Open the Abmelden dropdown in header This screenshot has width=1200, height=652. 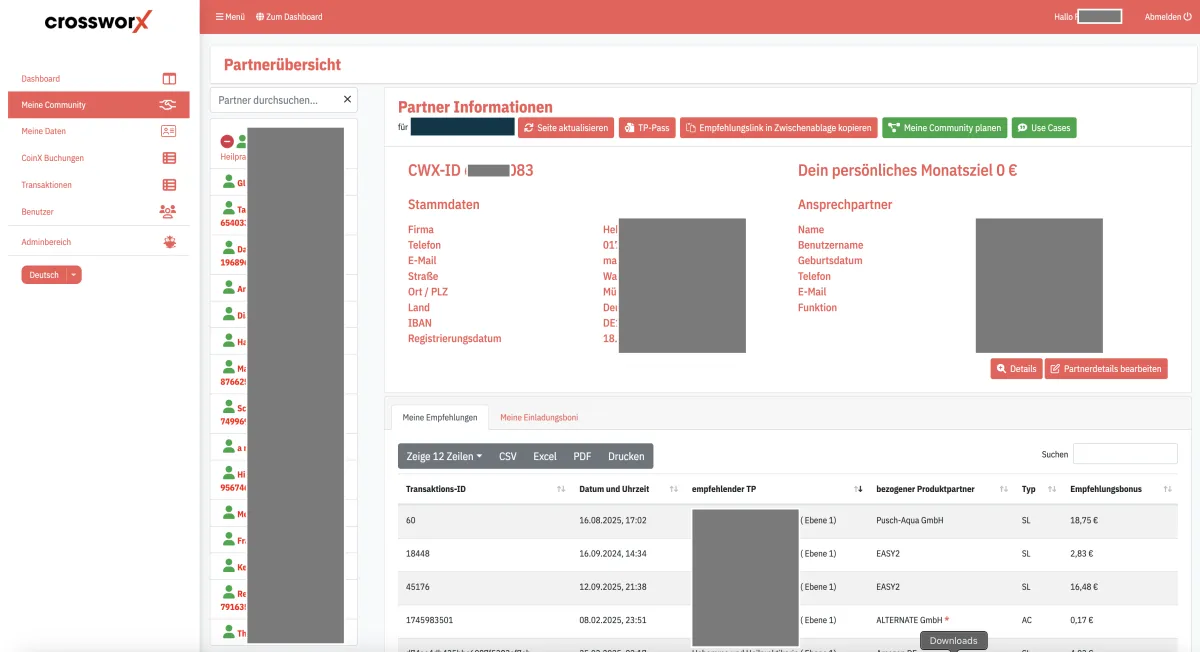pyautogui.click(x=1167, y=17)
